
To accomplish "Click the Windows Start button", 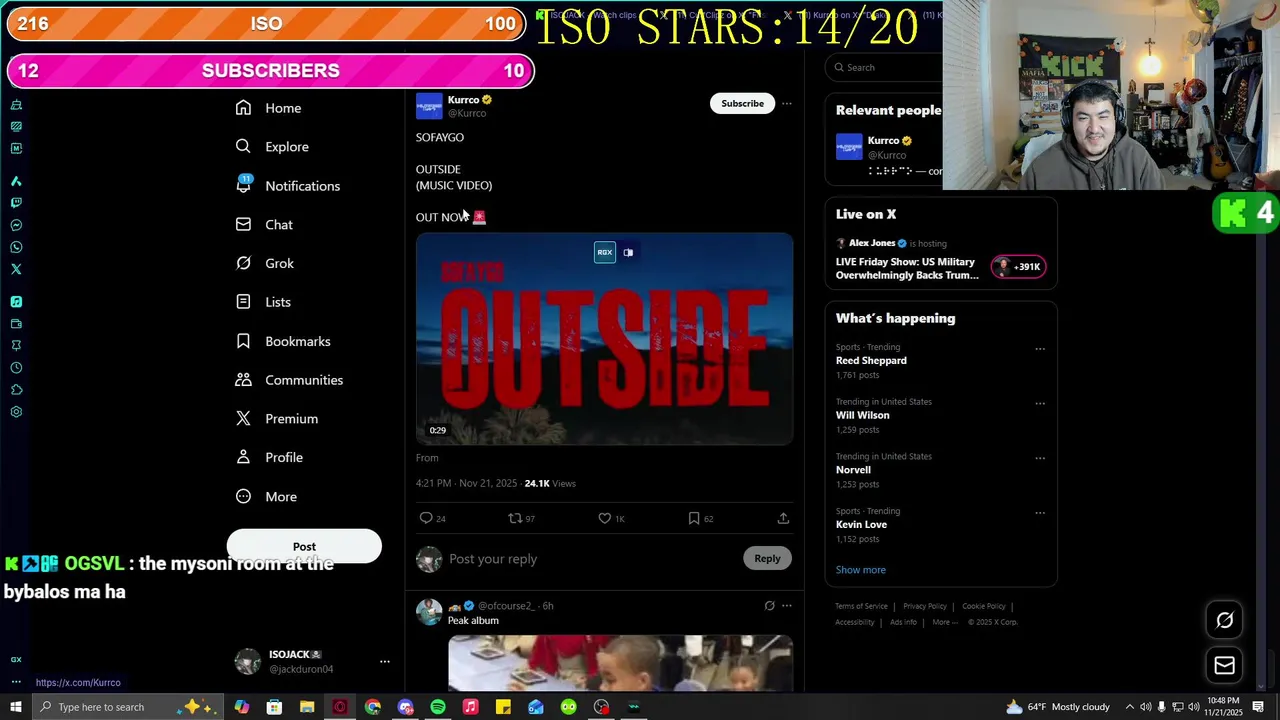I will pyautogui.click(x=15, y=707).
